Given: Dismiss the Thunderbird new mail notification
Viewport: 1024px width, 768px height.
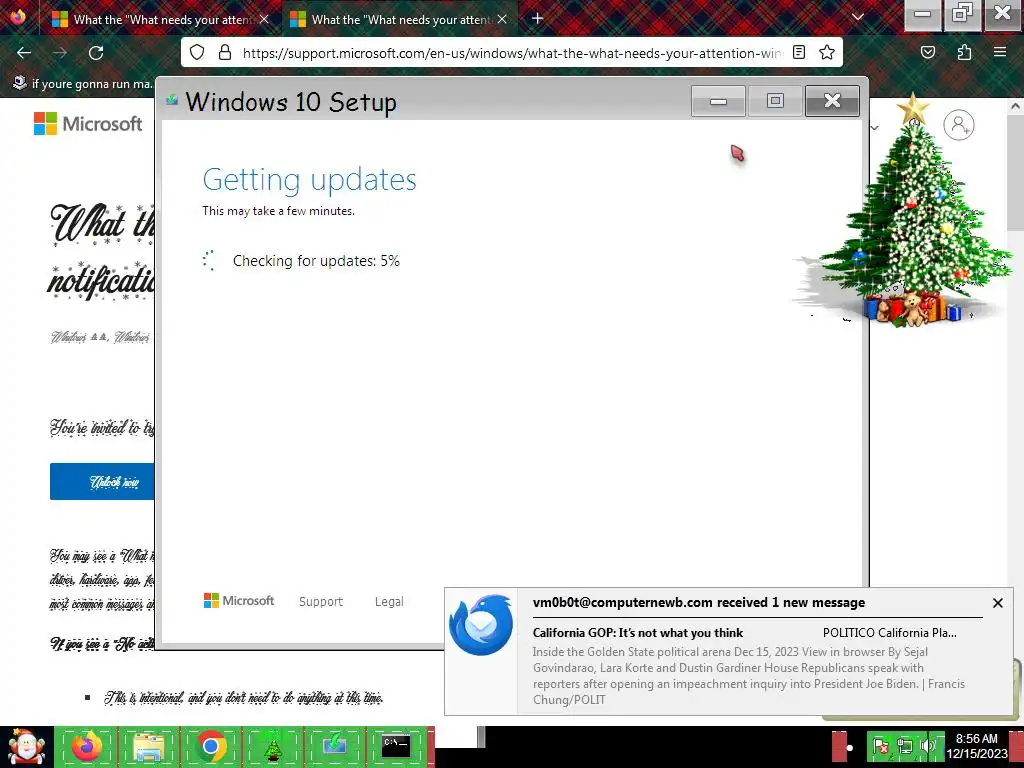Looking at the screenshot, I should pos(998,603).
